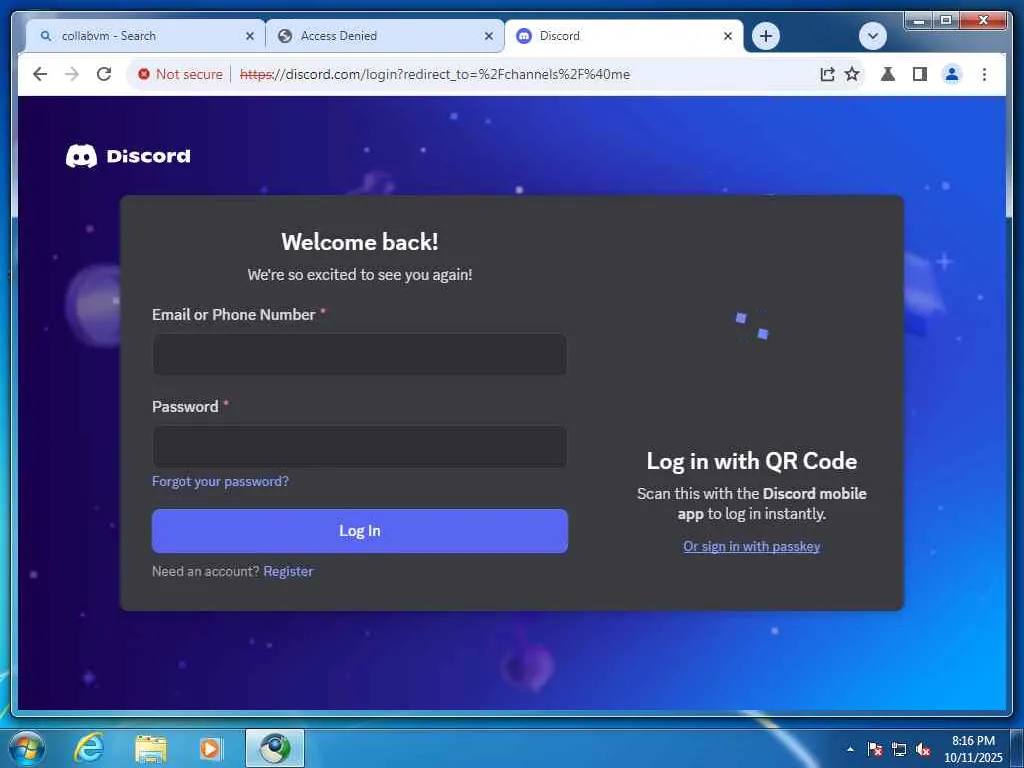Screen dimensions: 1024x768
Task: Select the browser window taskbar button
Action: [x=274, y=748]
